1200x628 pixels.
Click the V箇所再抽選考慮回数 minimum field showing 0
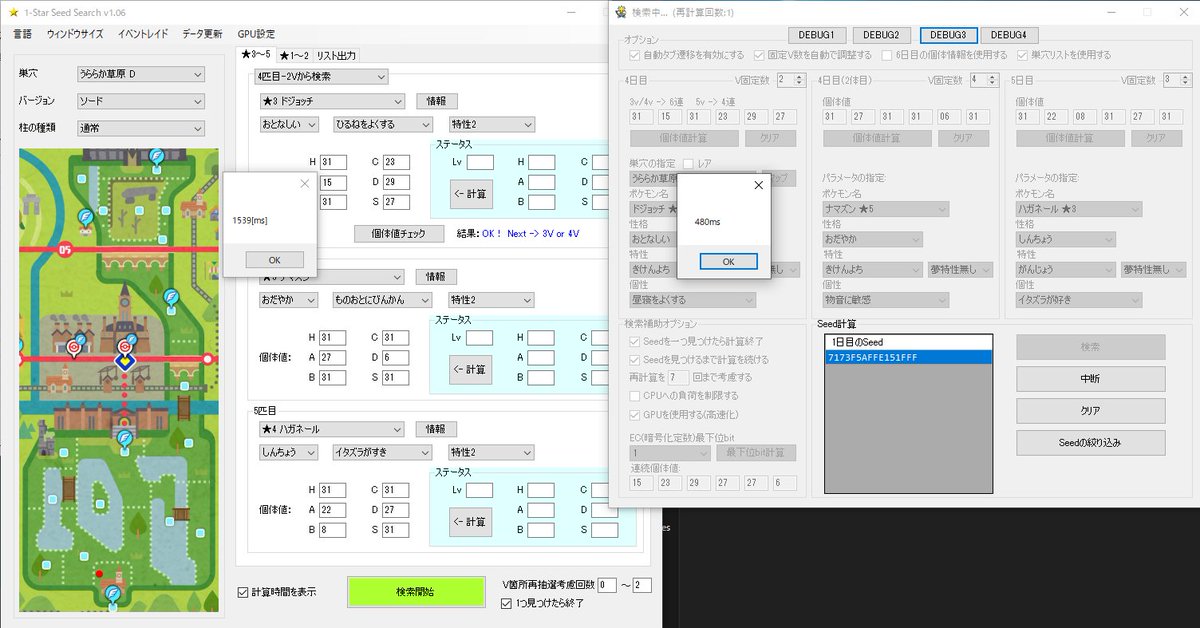[606, 585]
